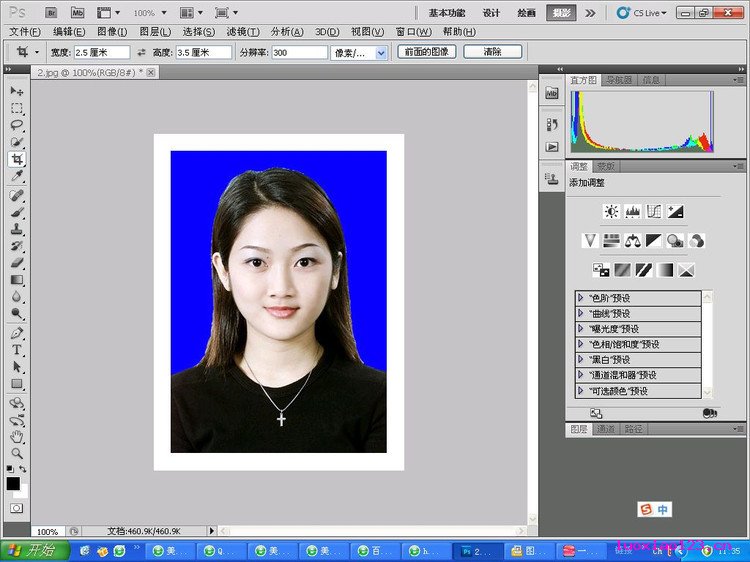Switch foreground and background colors
750x562 pixels.
tap(23, 468)
